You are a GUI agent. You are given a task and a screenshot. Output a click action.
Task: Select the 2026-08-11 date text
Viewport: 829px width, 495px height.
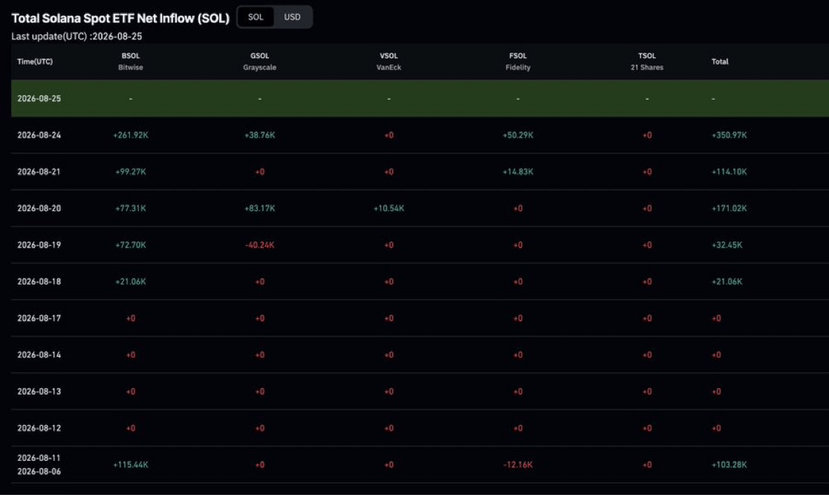tap(39, 458)
